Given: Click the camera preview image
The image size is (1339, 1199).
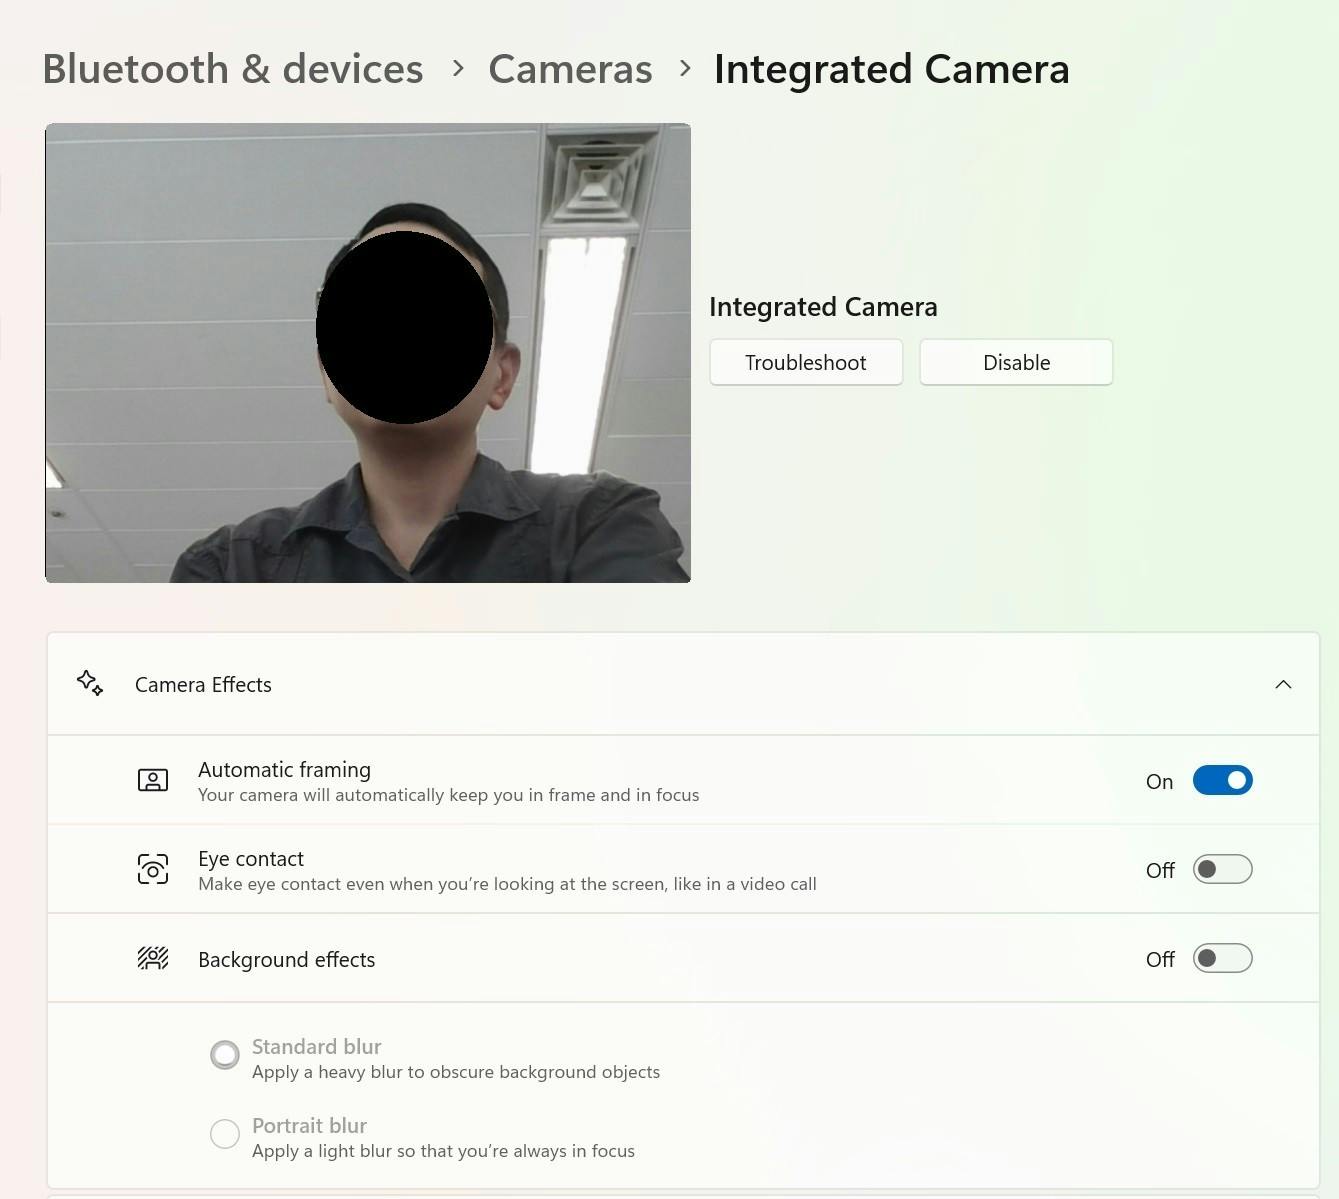Looking at the screenshot, I should [x=368, y=353].
